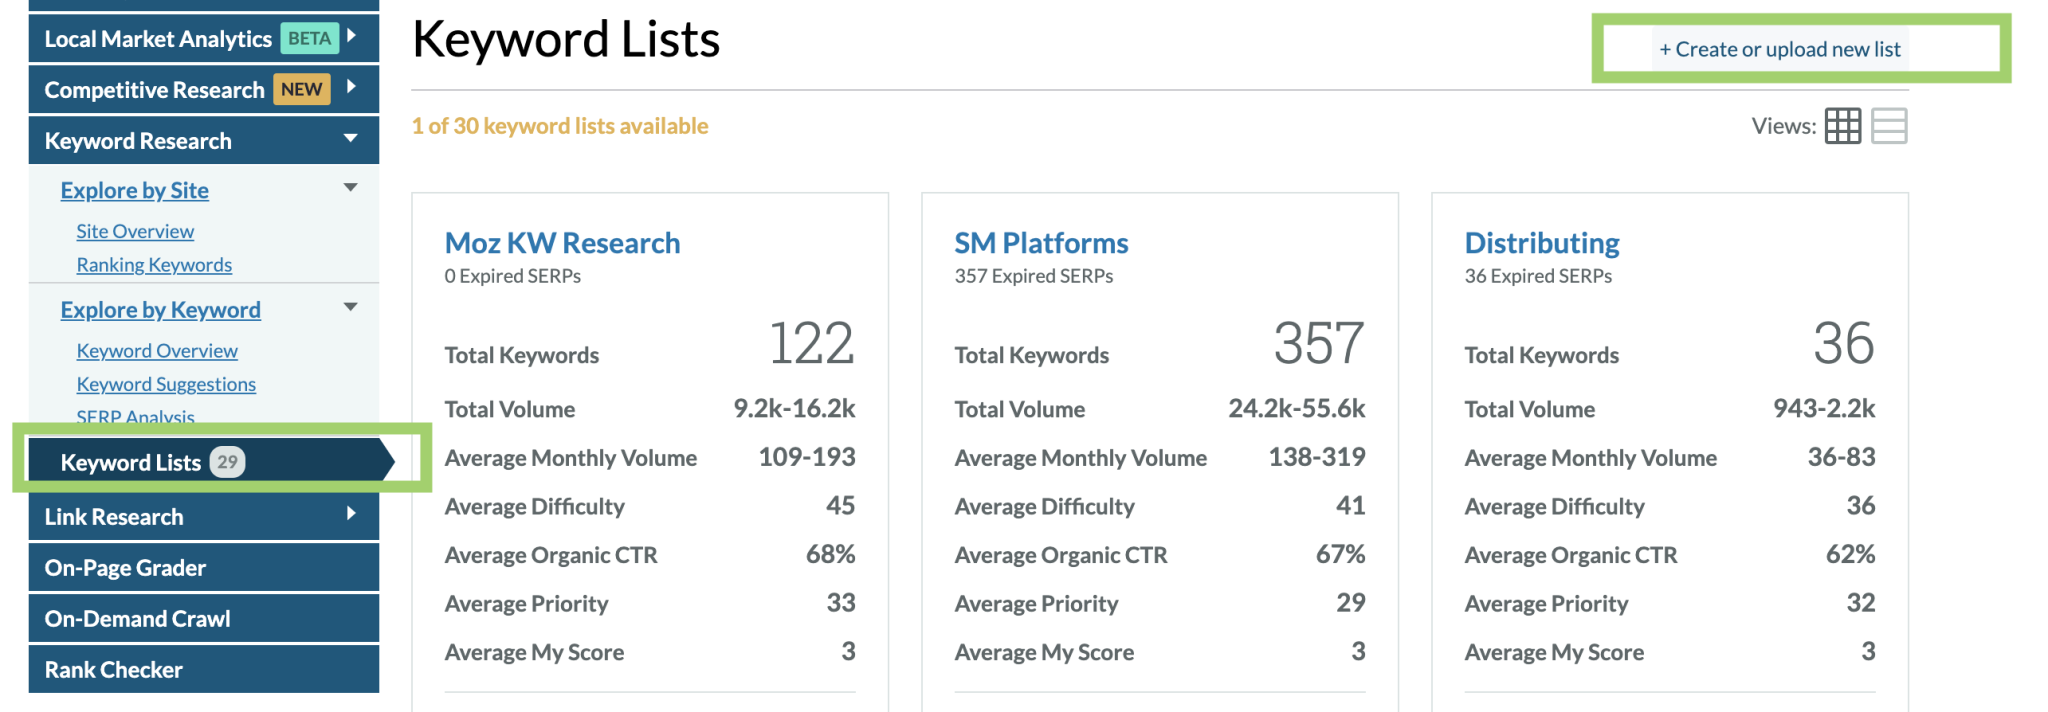Open Local Market Analytics menu
The image size is (2048, 712).
204,38
